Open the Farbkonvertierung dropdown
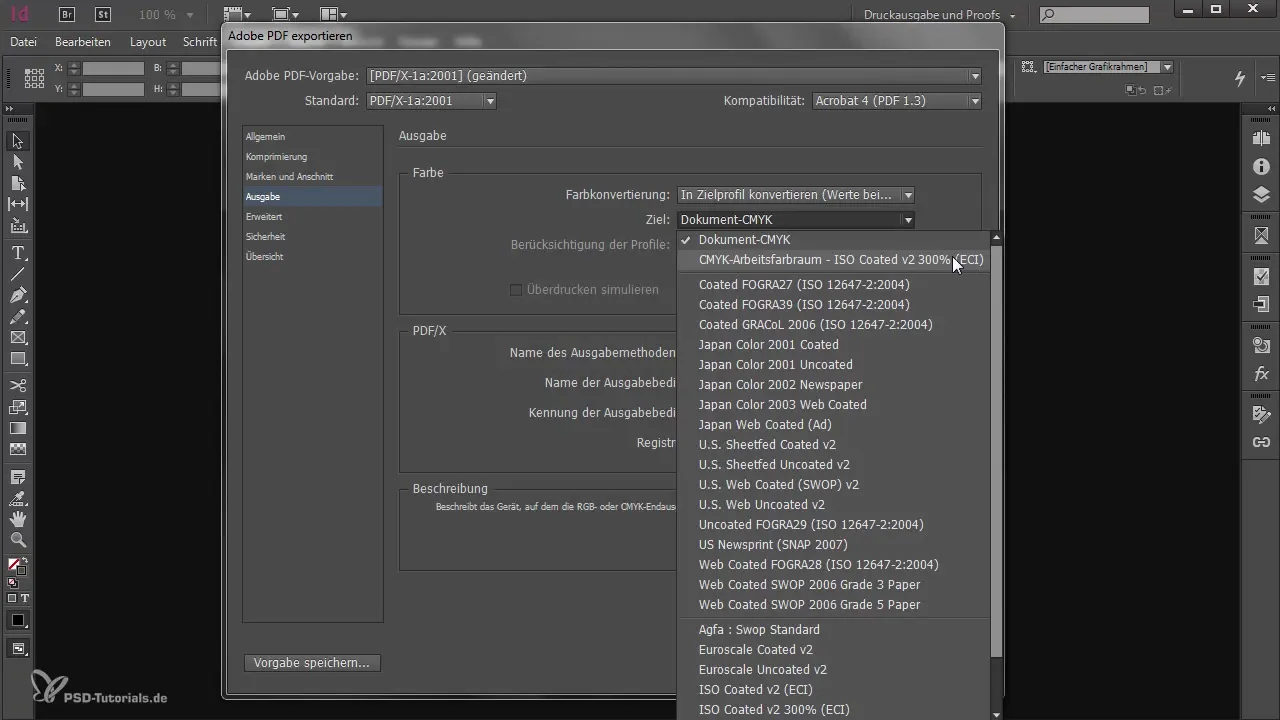The image size is (1280, 720). tap(795, 195)
